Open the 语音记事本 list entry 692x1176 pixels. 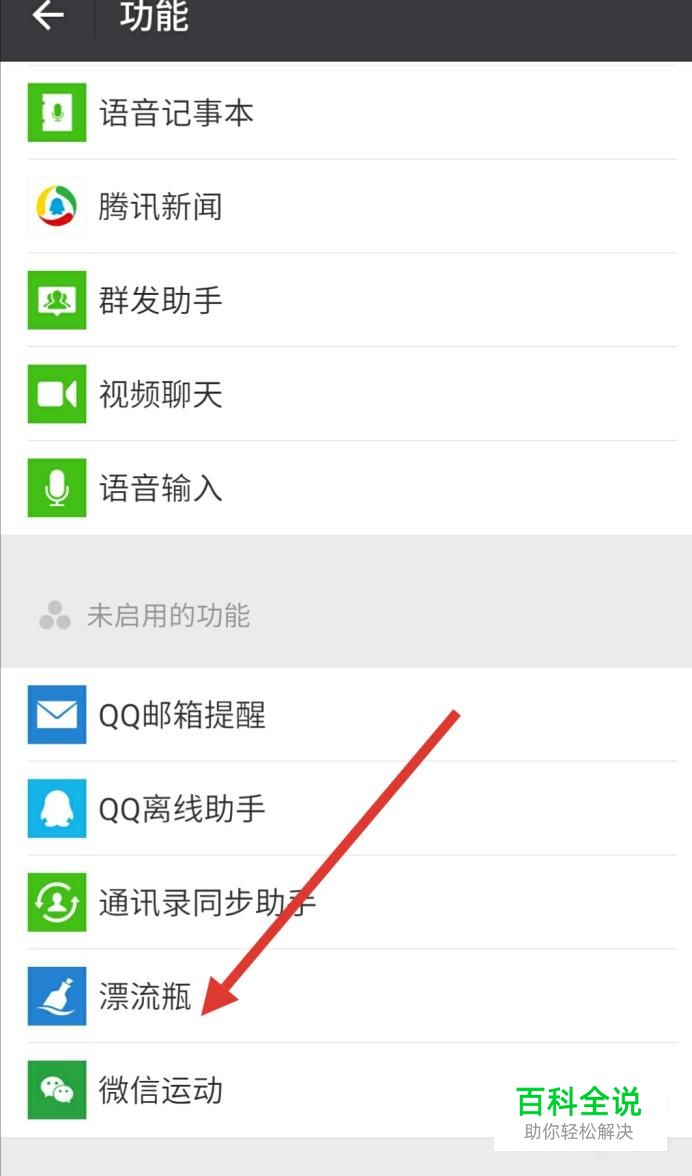click(x=346, y=112)
